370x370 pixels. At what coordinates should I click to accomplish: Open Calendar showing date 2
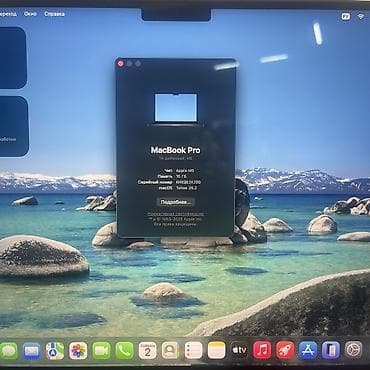click(x=148, y=351)
